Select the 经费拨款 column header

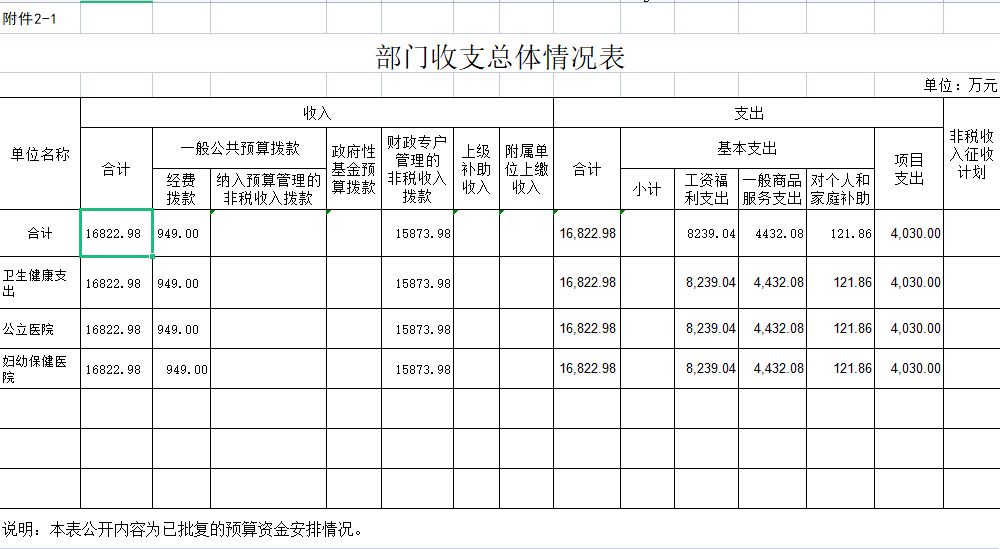point(181,189)
